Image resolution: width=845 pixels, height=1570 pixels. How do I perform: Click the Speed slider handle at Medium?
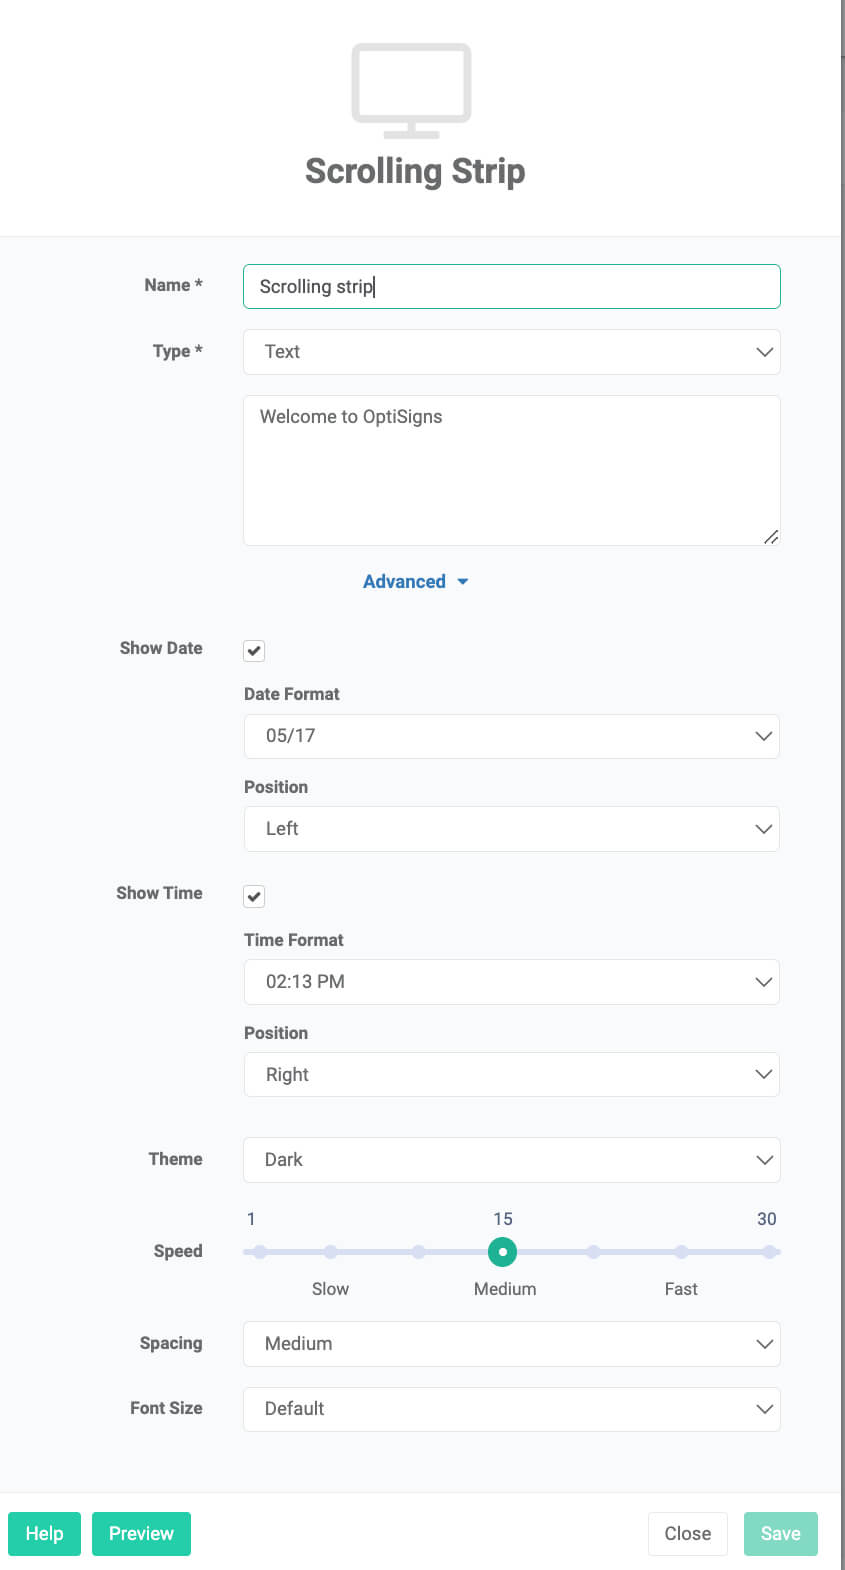pos(502,1252)
